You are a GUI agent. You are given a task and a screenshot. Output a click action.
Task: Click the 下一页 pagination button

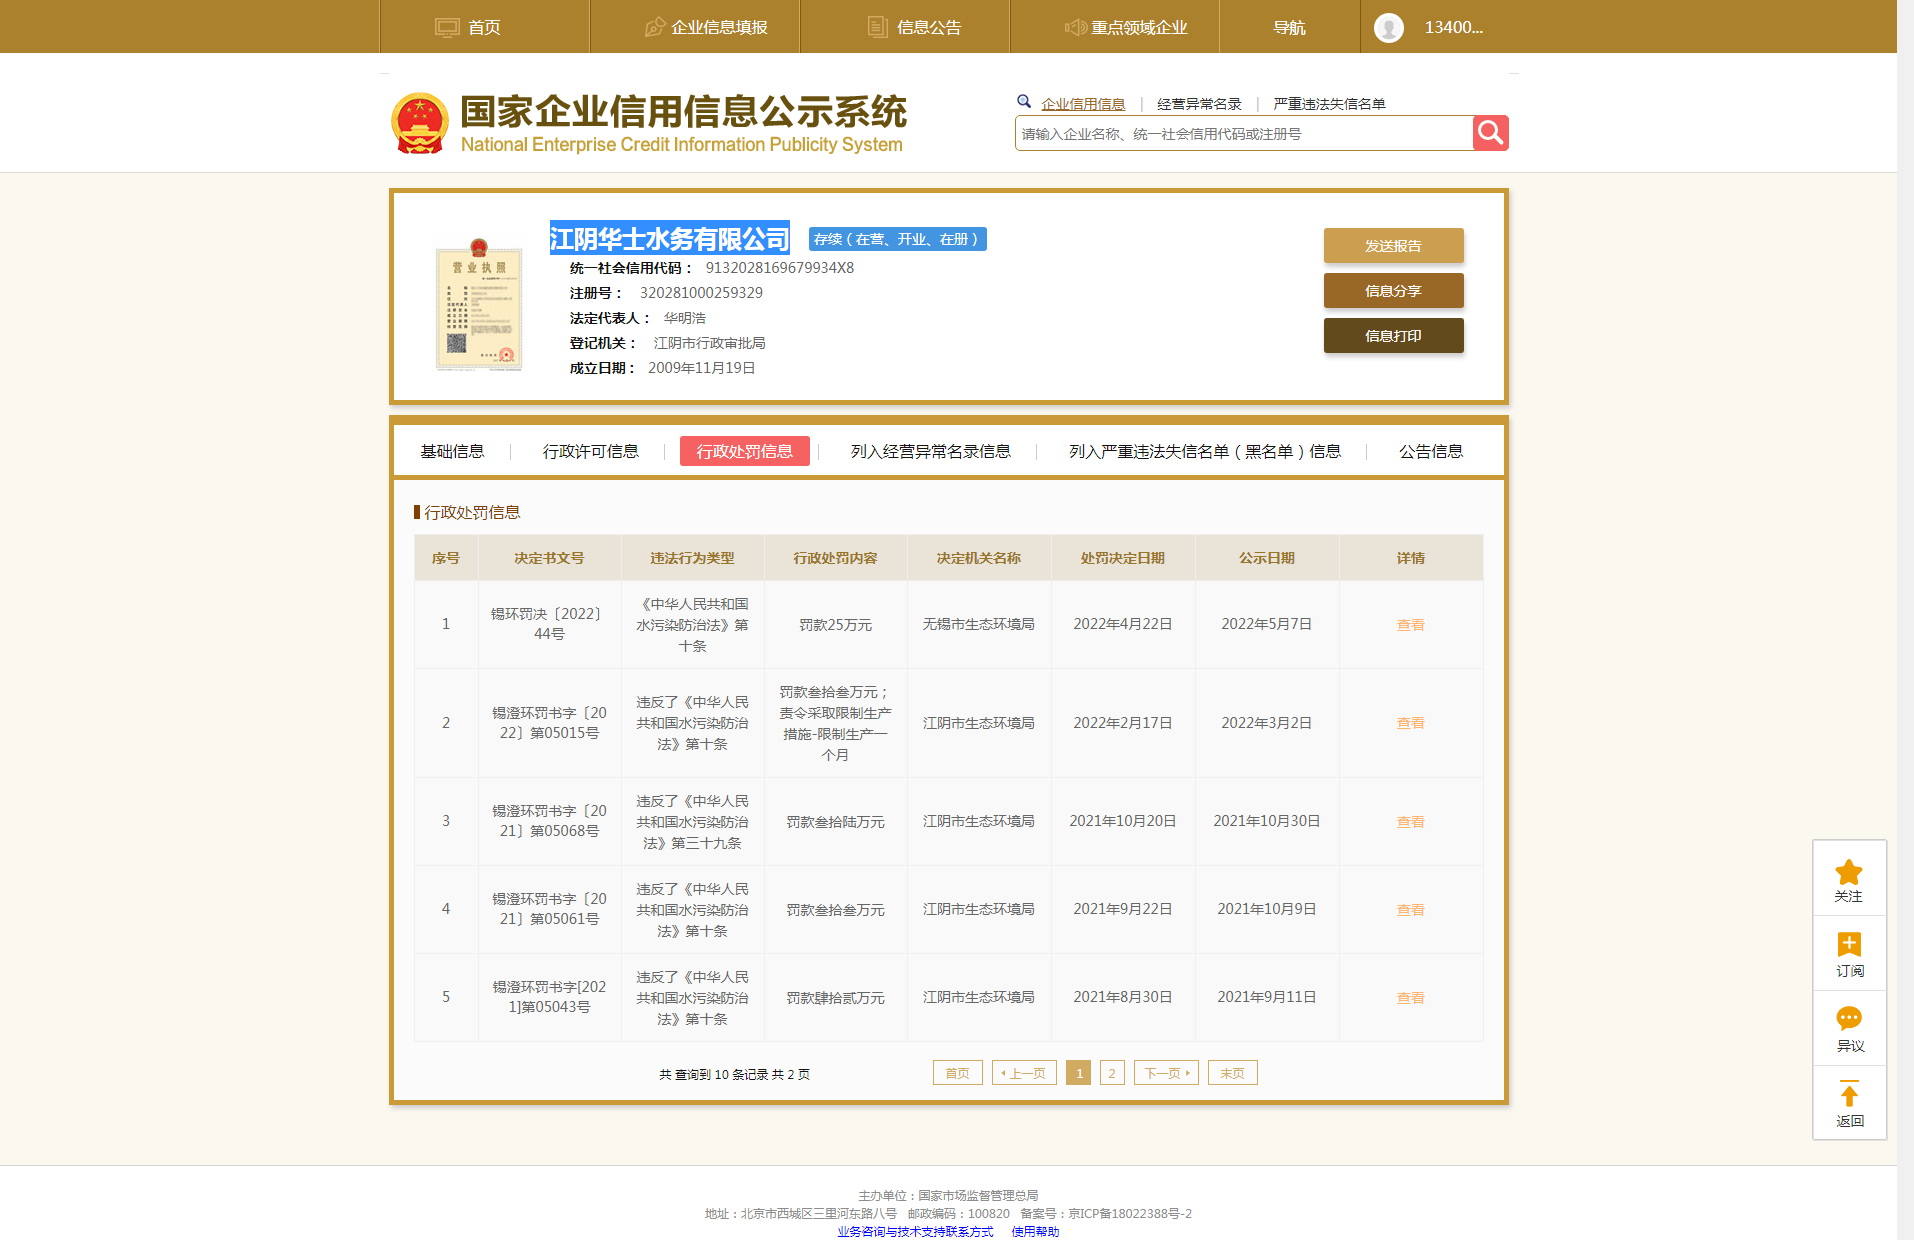[1166, 1073]
